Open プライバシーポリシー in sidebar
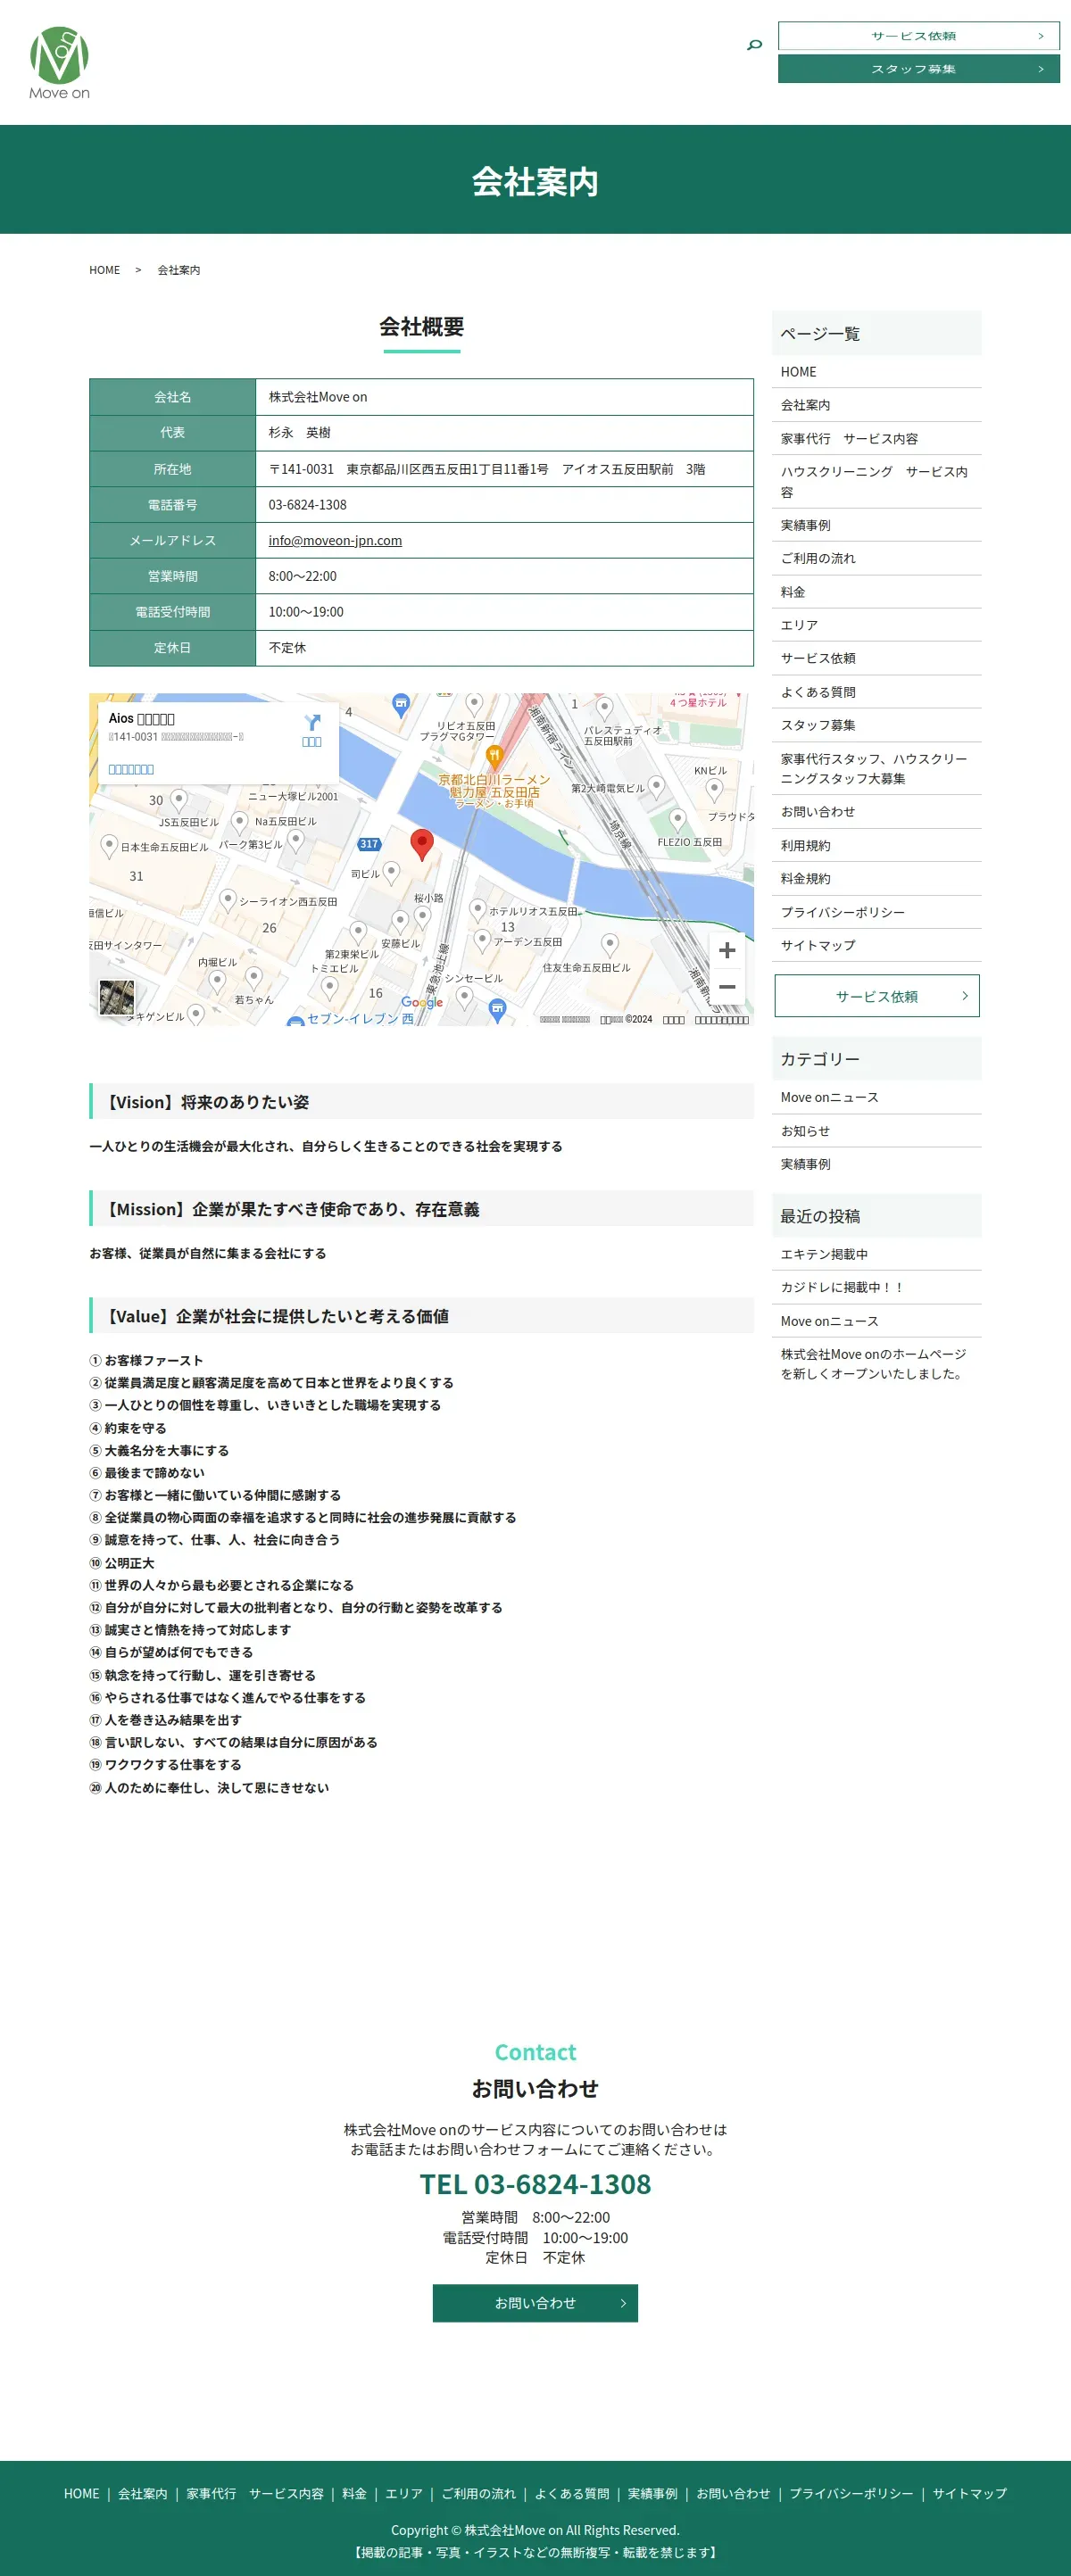1071x2576 pixels. [877, 912]
